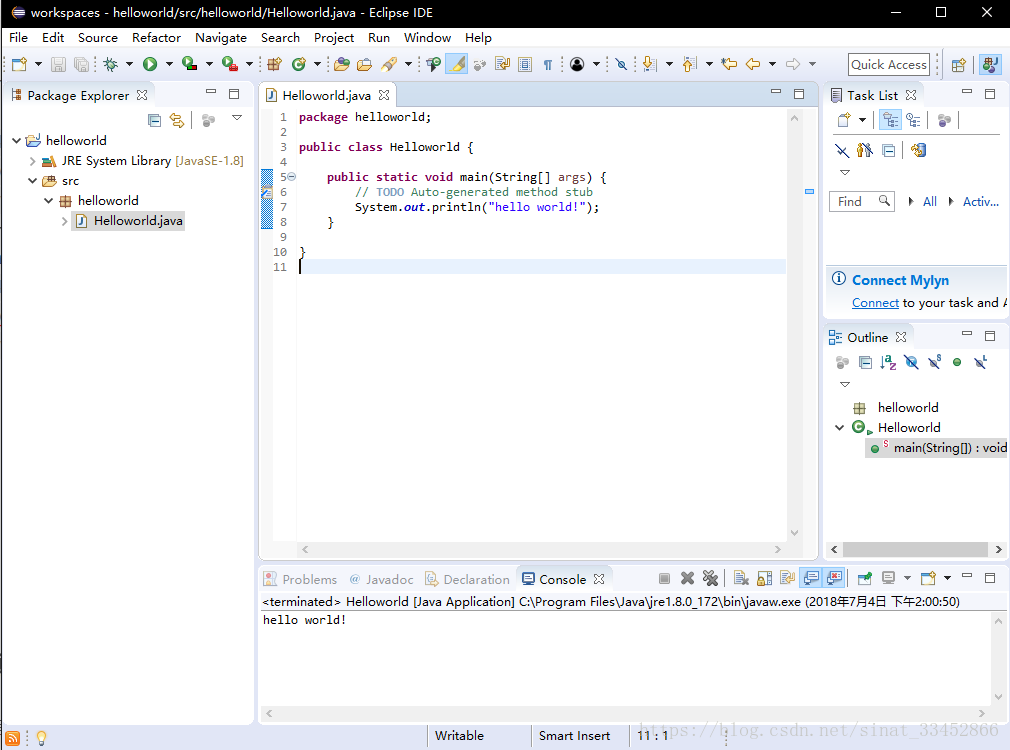The height and width of the screenshot is (750, 1010).
Task: Click Collapse All icon in Task List toolbar
Action: pyautogui.click(x=889, y=151)
